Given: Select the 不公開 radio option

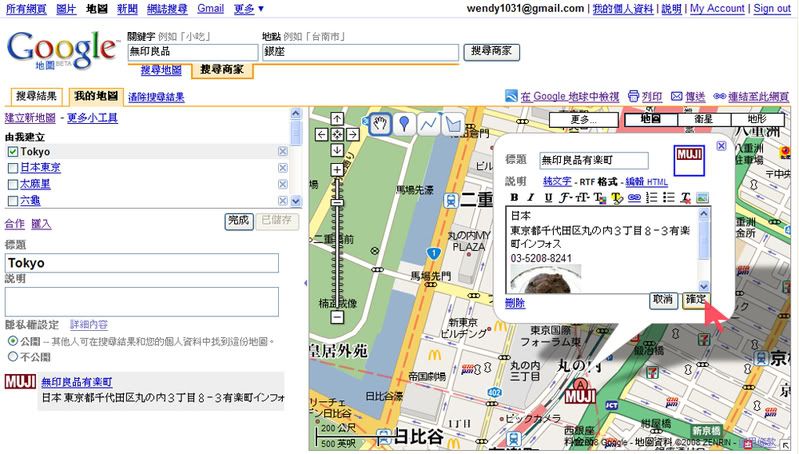Looking at the screenshot, I should click(12, 356).
